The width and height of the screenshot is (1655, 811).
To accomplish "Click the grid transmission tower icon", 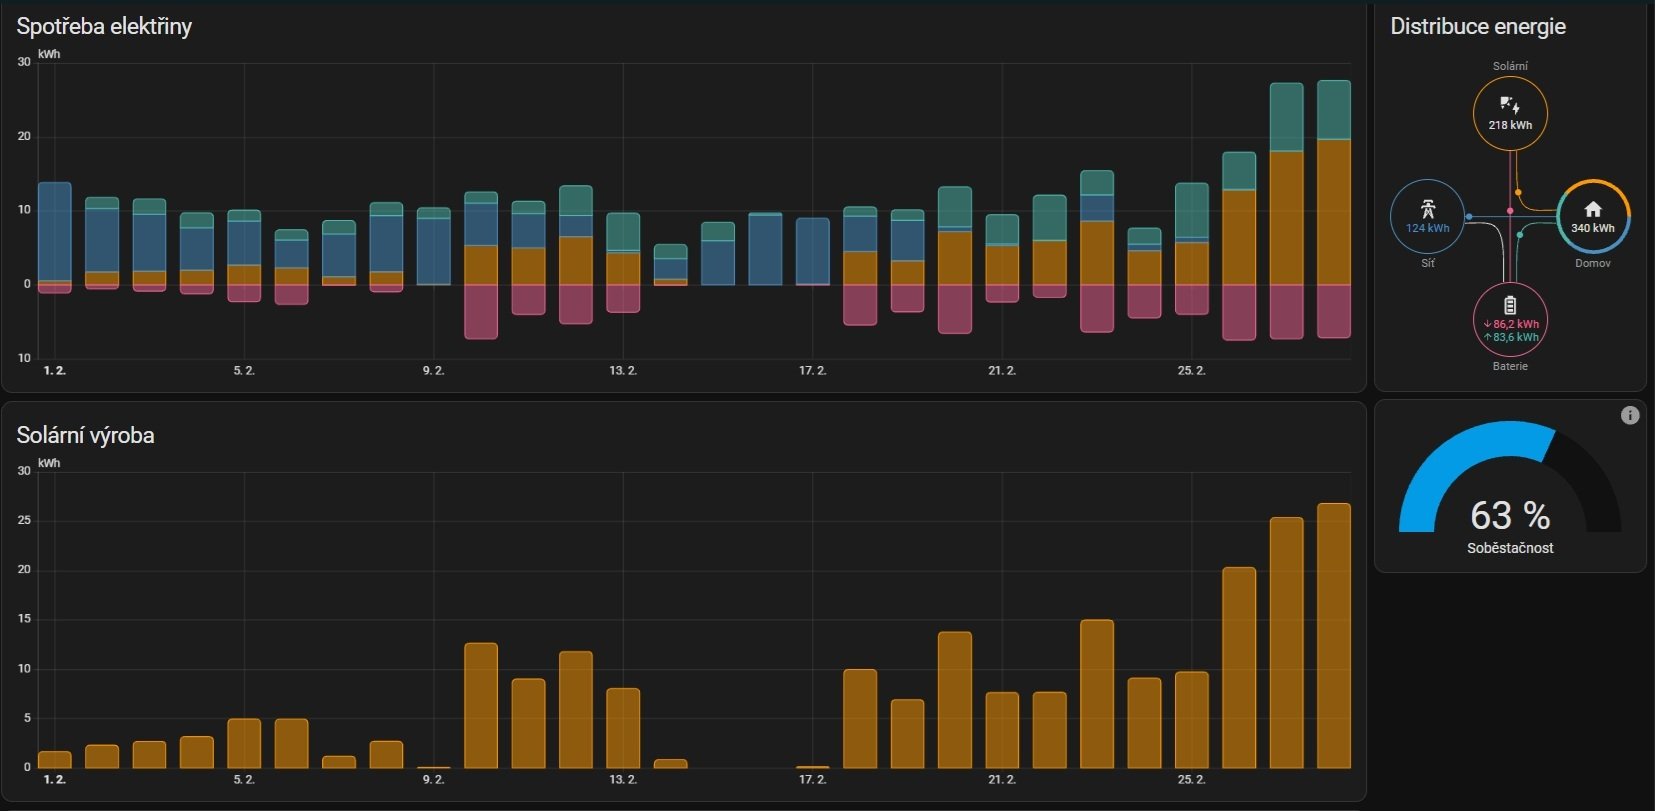I will [x=1428, y=208].
